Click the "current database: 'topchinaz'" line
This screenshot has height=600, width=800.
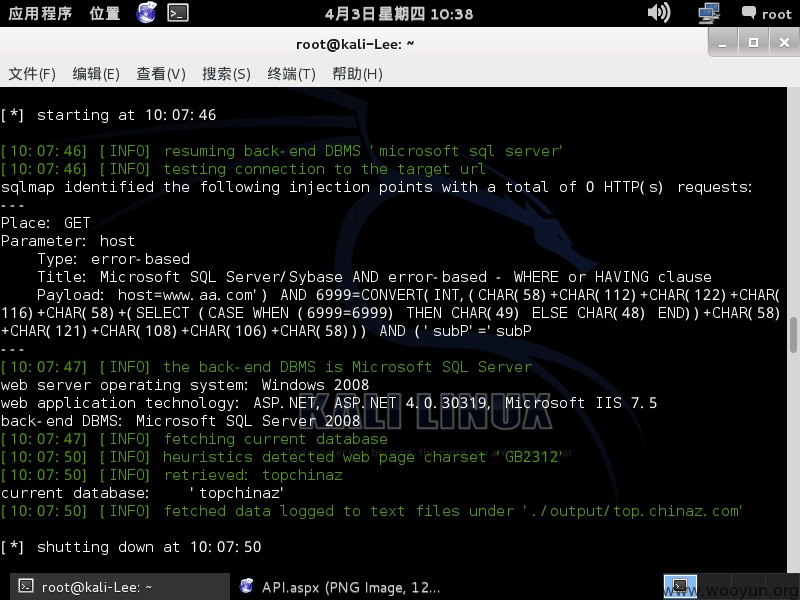[x=142, y=493]
